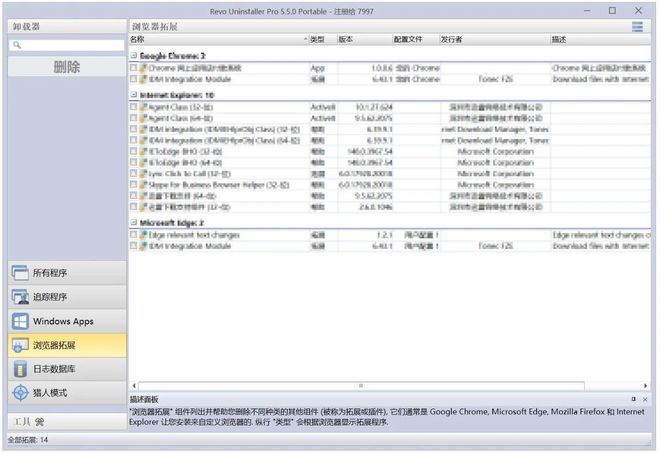This screenshot has height=453, width=660.
Task: Click icon of IDM Integration Module under Microsoft Edge
Action: 143,246
